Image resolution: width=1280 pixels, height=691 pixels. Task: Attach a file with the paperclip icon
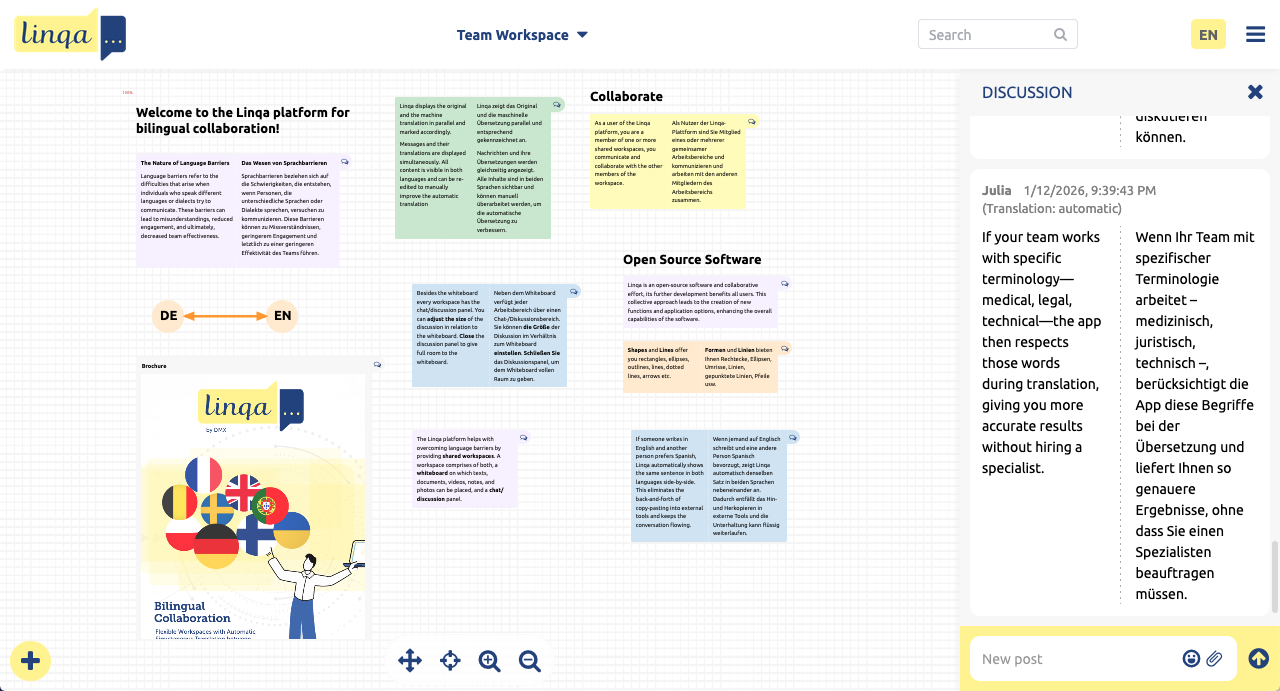1216,658
